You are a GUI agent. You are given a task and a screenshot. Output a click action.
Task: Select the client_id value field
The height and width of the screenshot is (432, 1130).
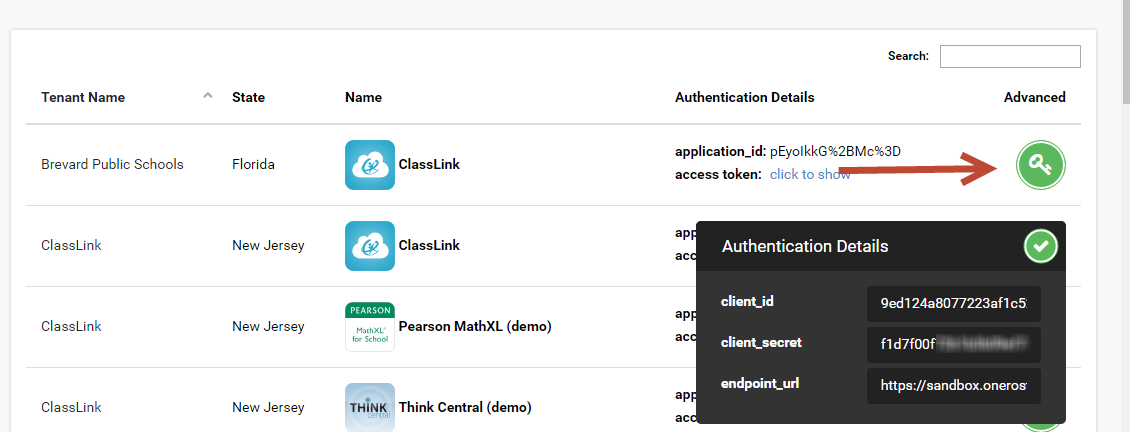[953, 304]
